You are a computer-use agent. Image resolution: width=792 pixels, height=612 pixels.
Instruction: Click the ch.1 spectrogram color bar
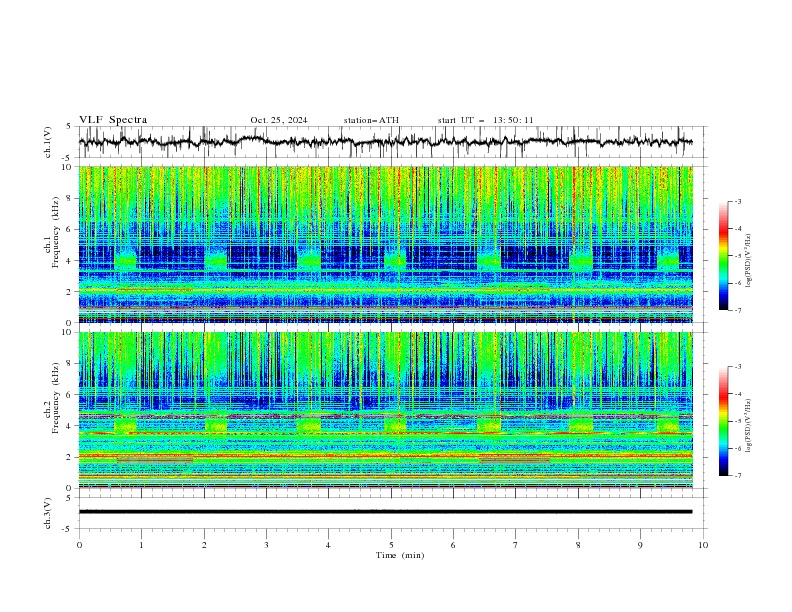tap(723, 256)
